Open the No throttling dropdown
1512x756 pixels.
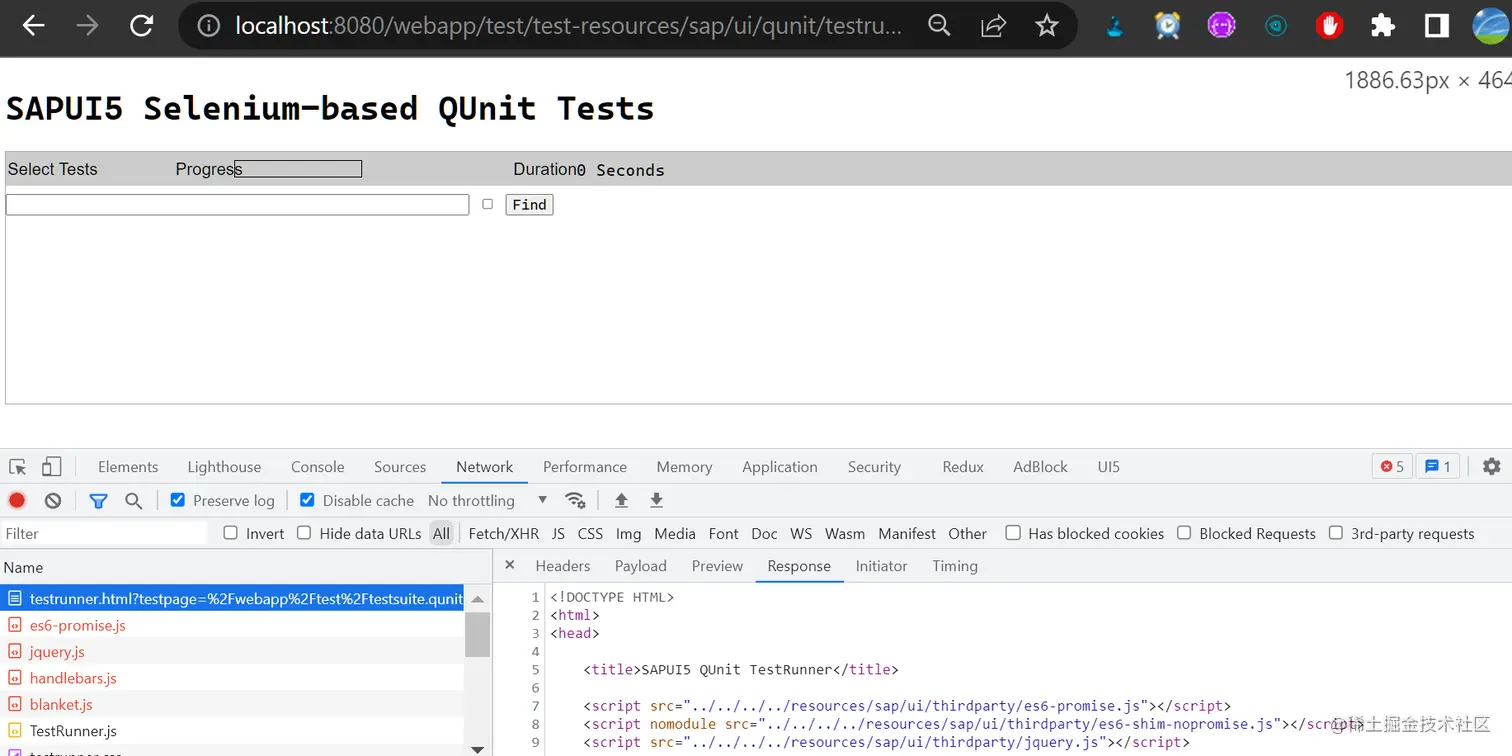[488, 500]
